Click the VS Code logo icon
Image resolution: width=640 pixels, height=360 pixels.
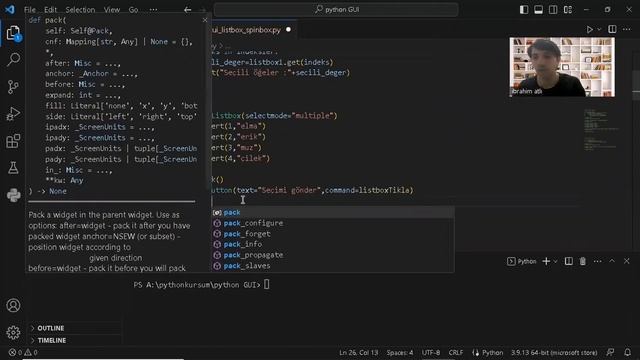[x=10, y=9]
